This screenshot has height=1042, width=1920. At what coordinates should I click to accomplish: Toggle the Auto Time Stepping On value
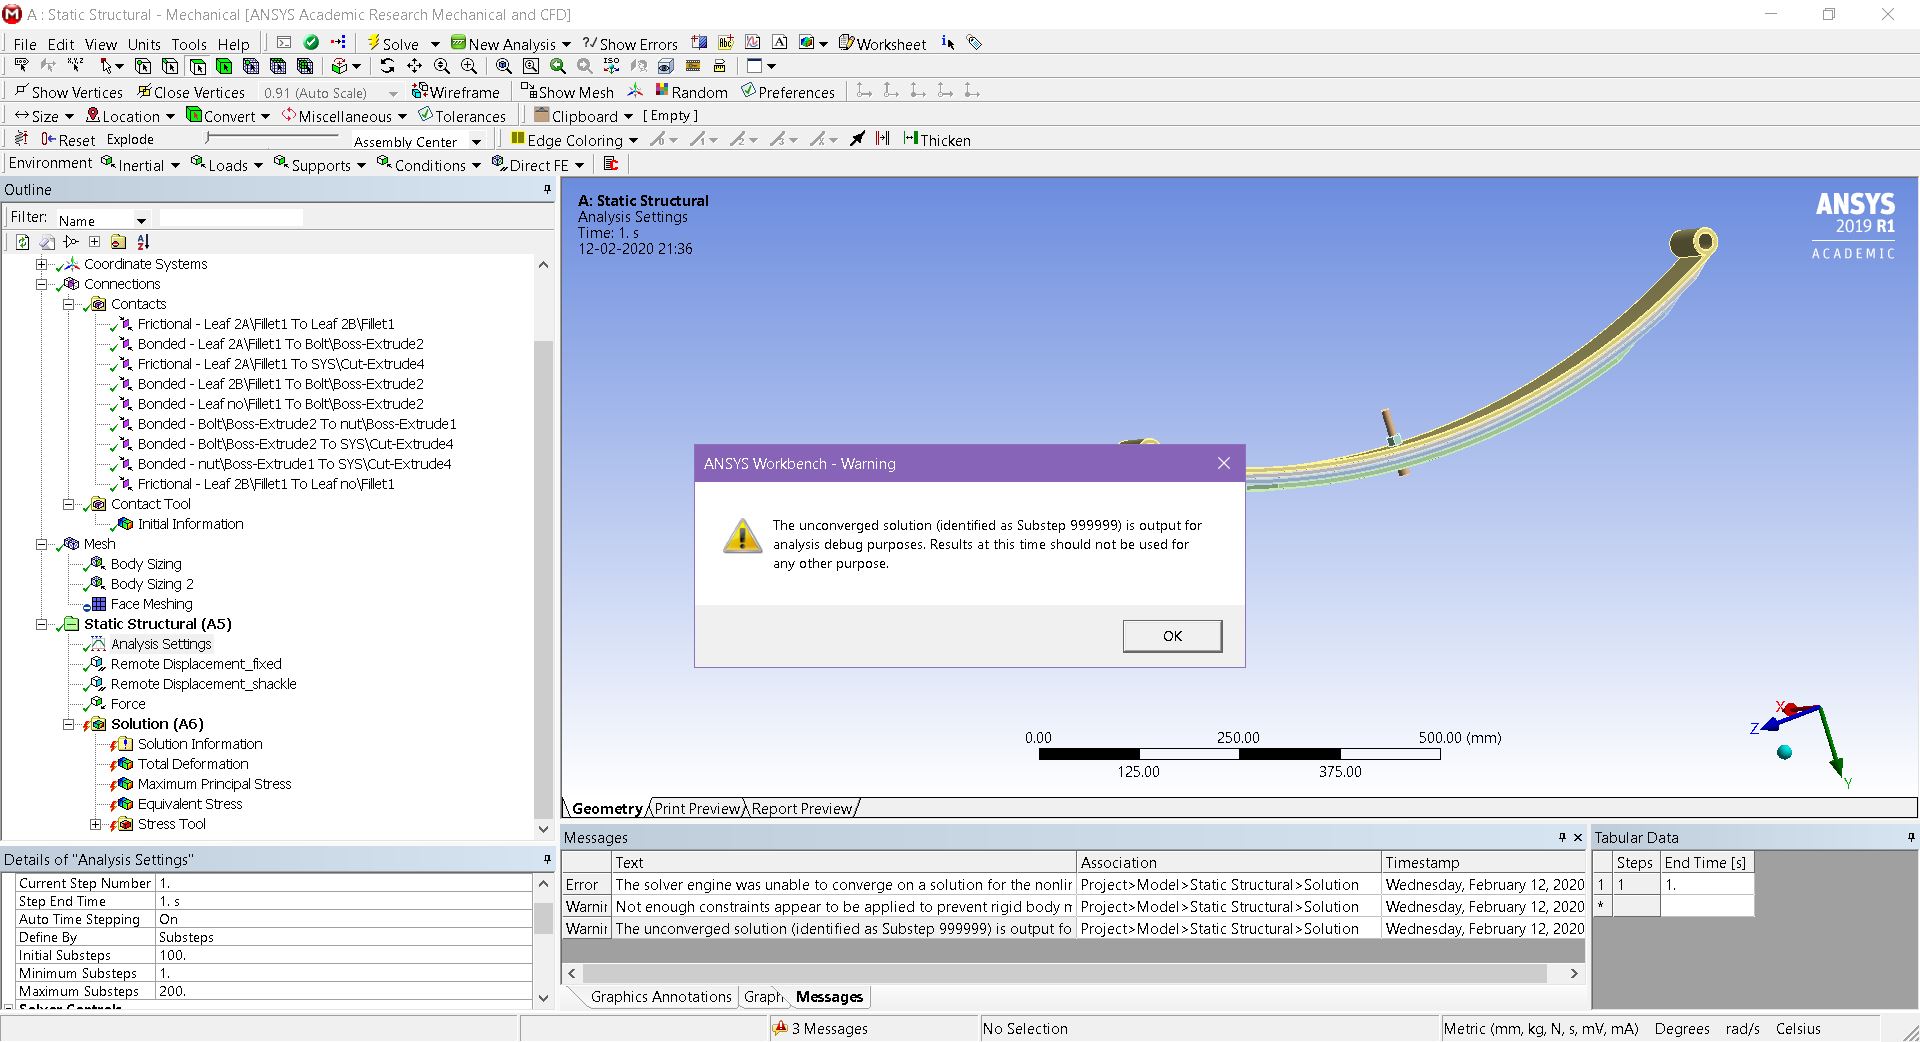344,919
